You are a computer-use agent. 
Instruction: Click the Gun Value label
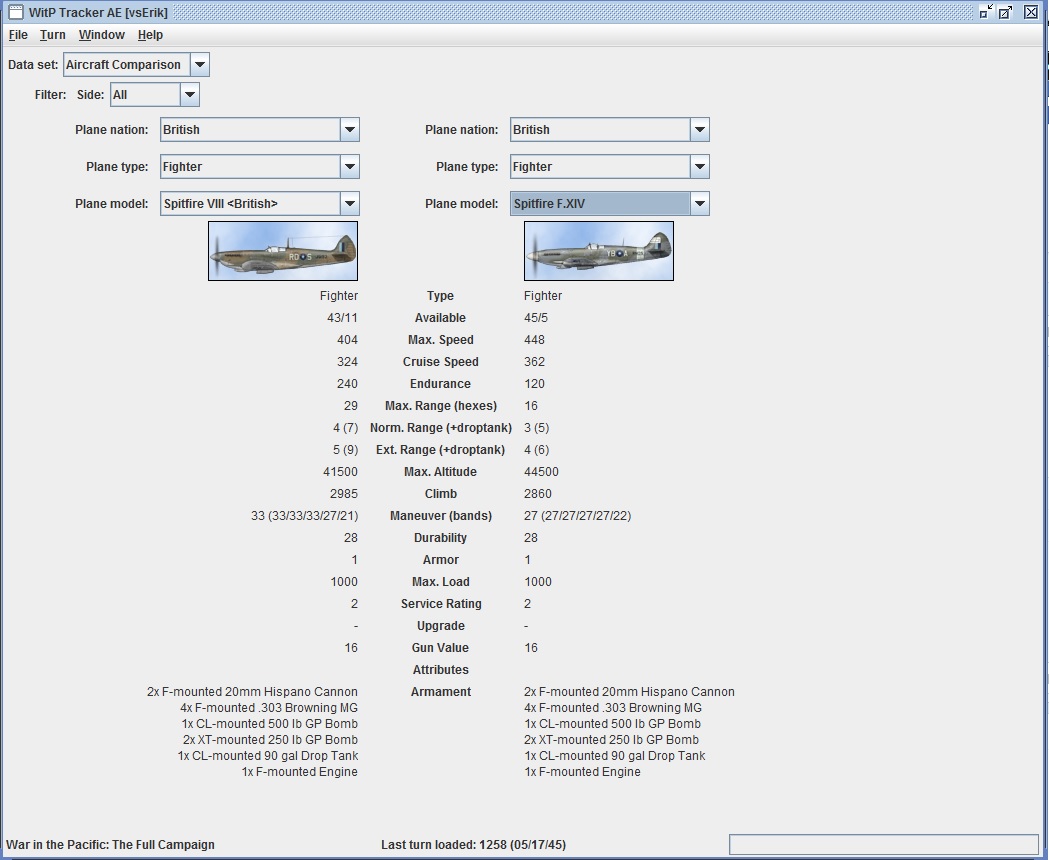[440, 648]
